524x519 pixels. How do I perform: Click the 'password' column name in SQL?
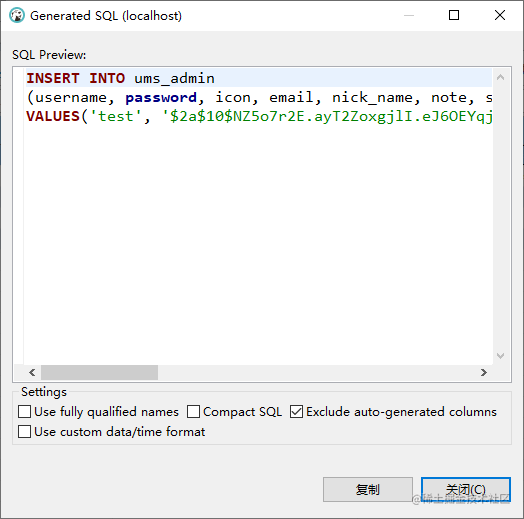tap(161, 98)
